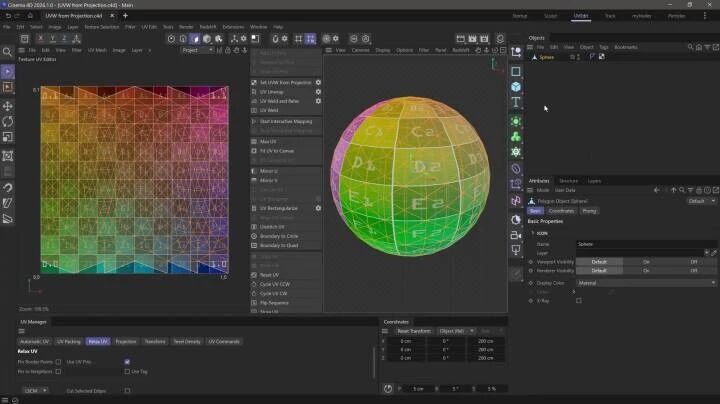Enable the X-Ray checkbox

(x=578, y=300)
